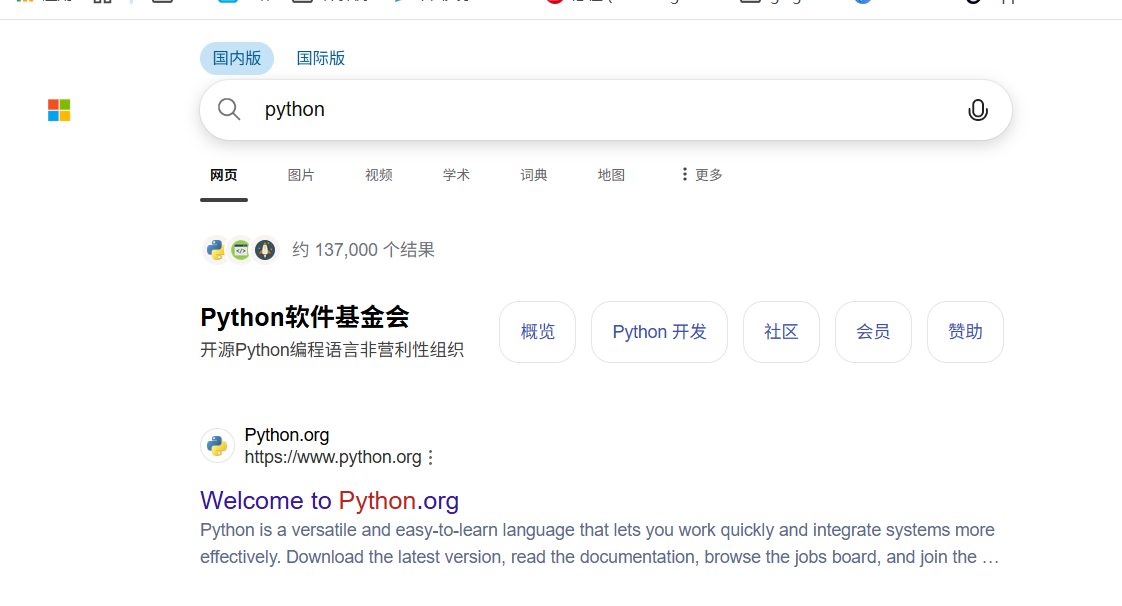Click the Microsoft logo icon
Image resolution: width=1122 pixels, height=606 pixels.
[59, 110]
